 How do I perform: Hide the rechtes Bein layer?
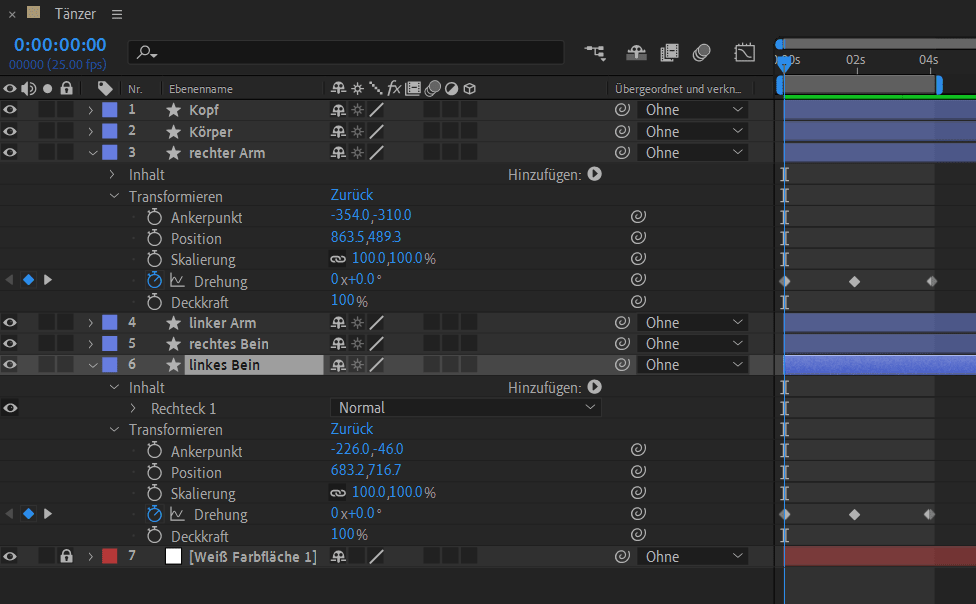coord(10,344)
